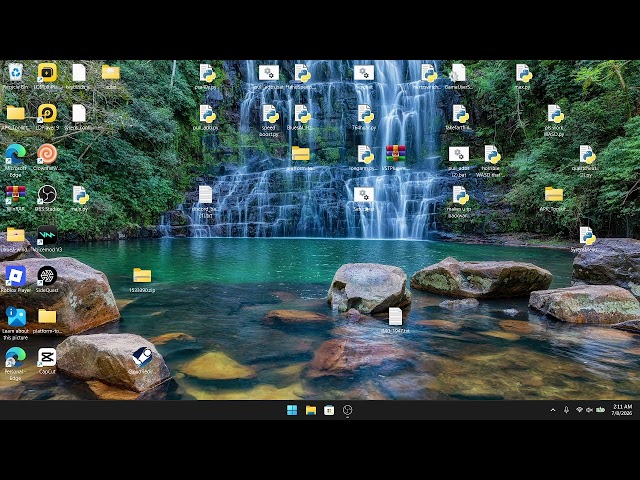Expand the hidden system tray icons
The image size is (640, 480).
(553, 410)
